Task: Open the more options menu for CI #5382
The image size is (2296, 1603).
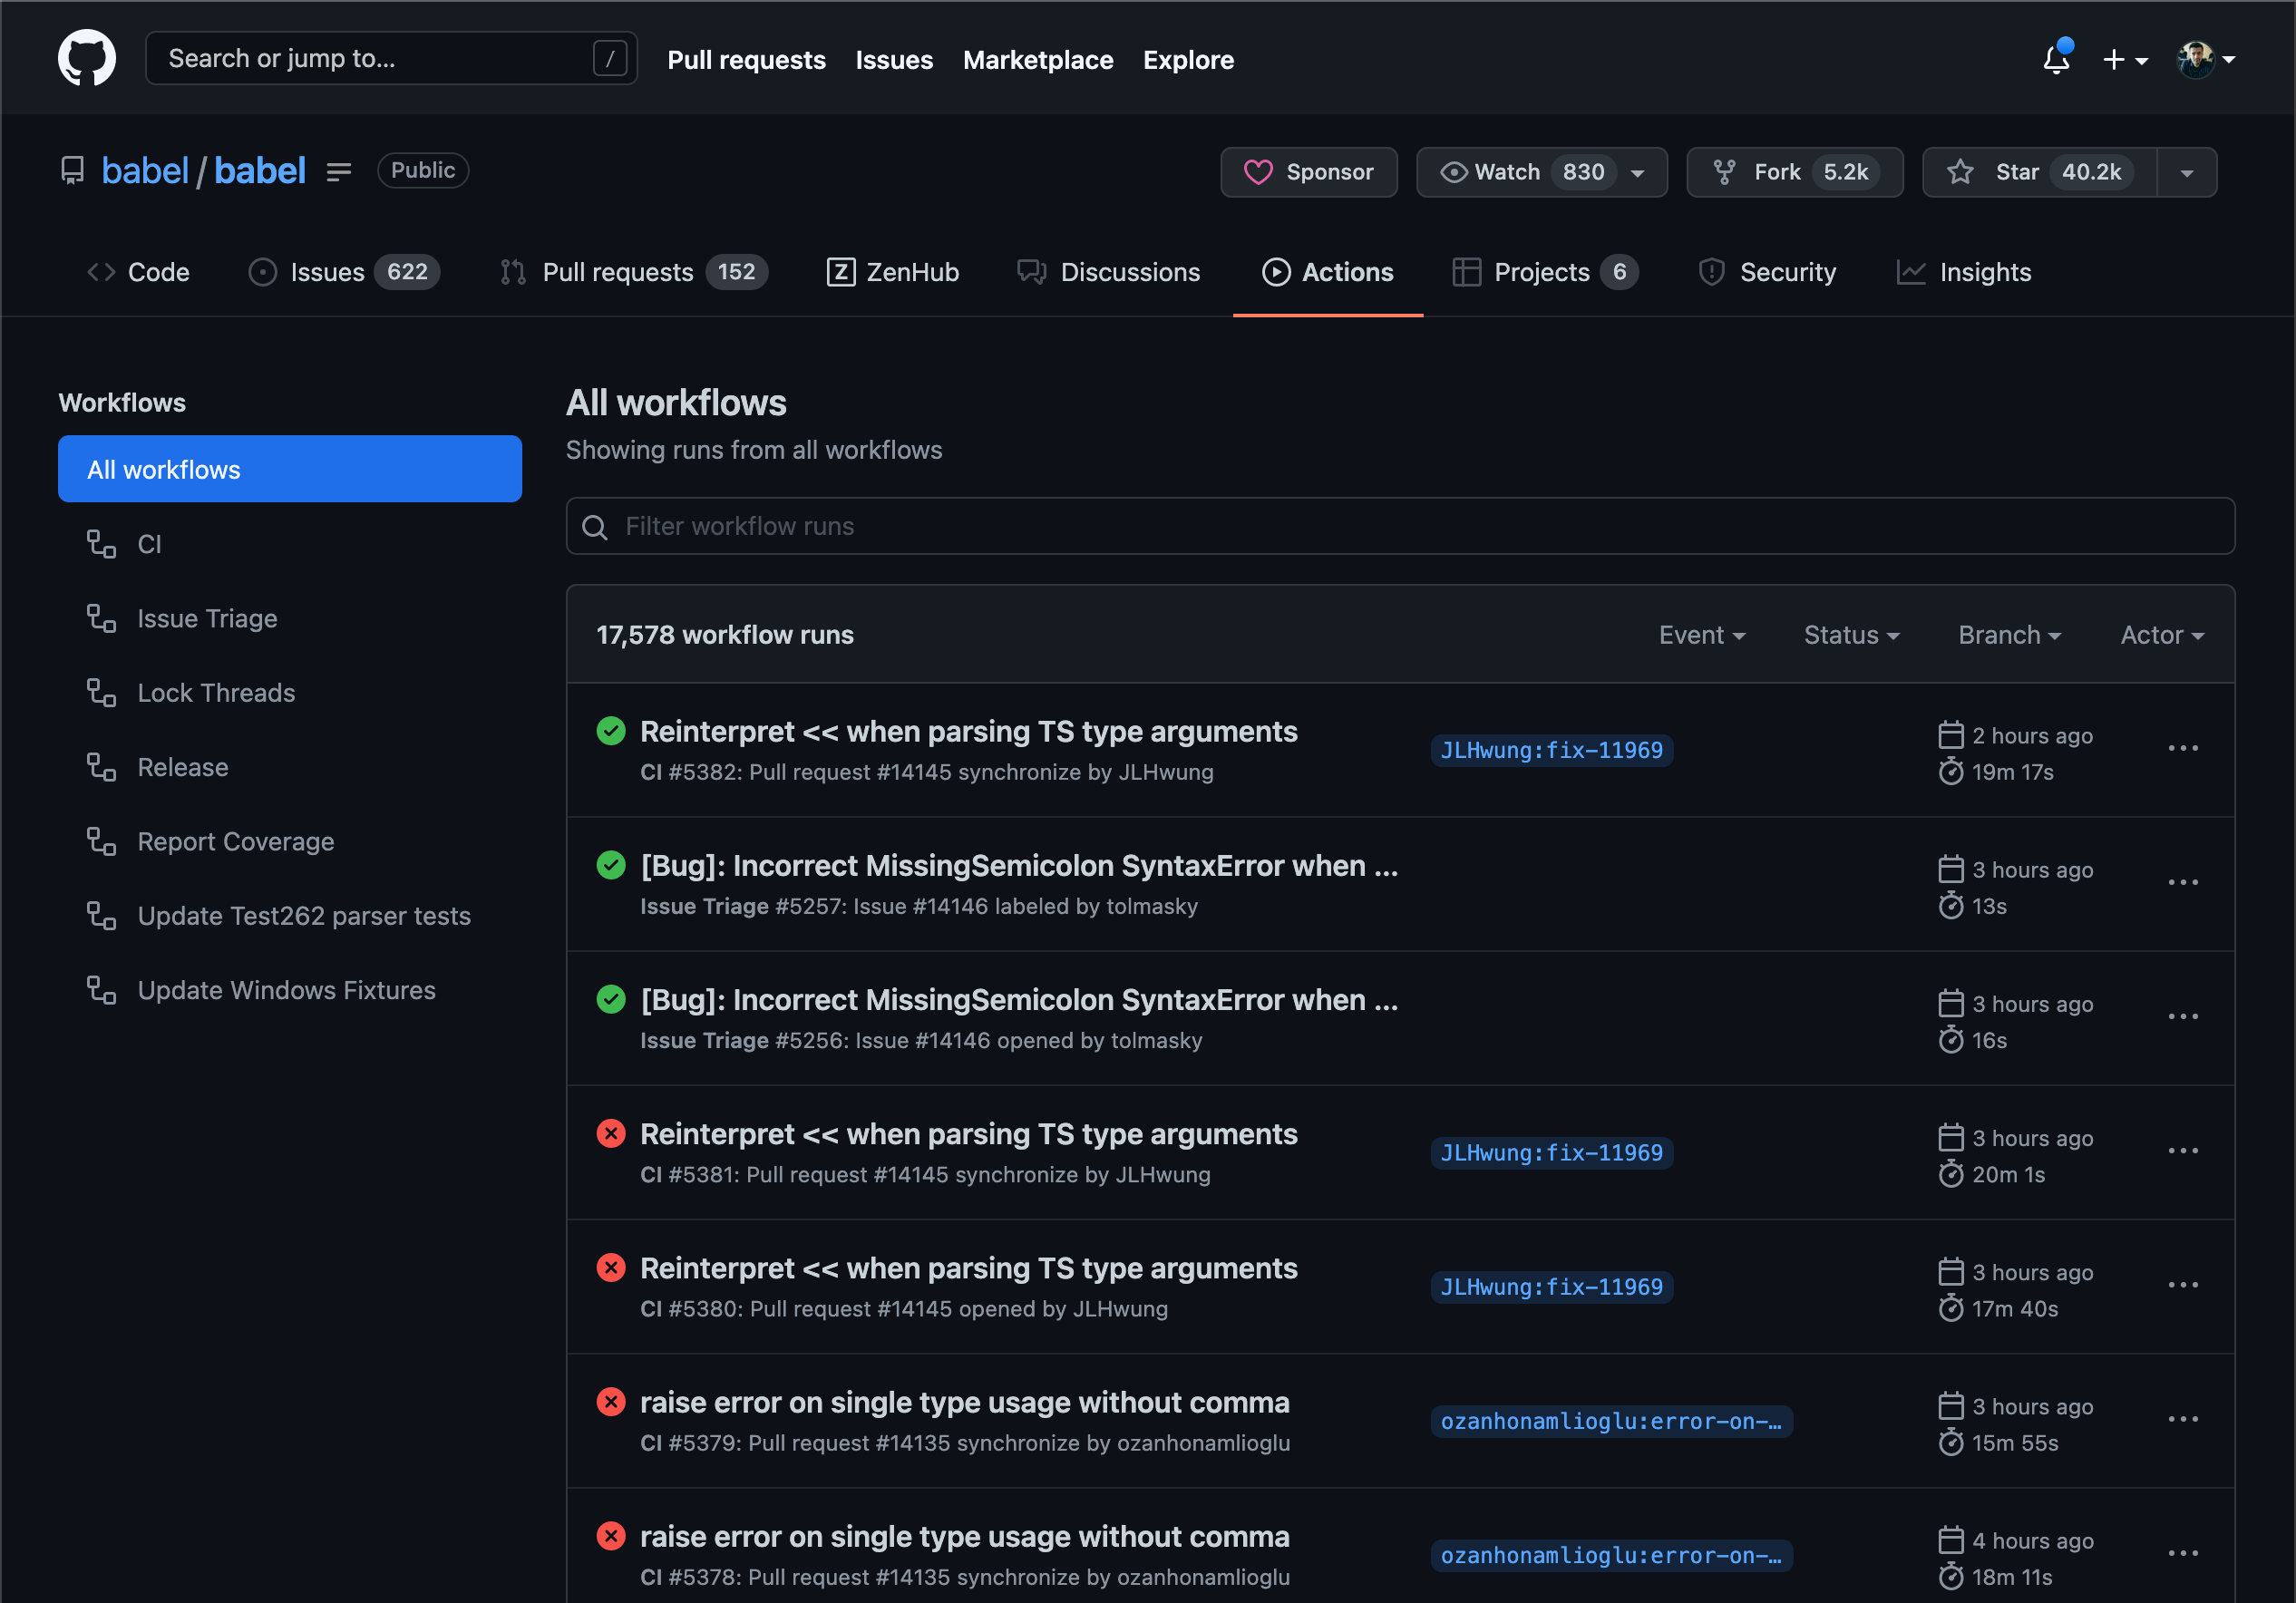Action: [2183, 749]
